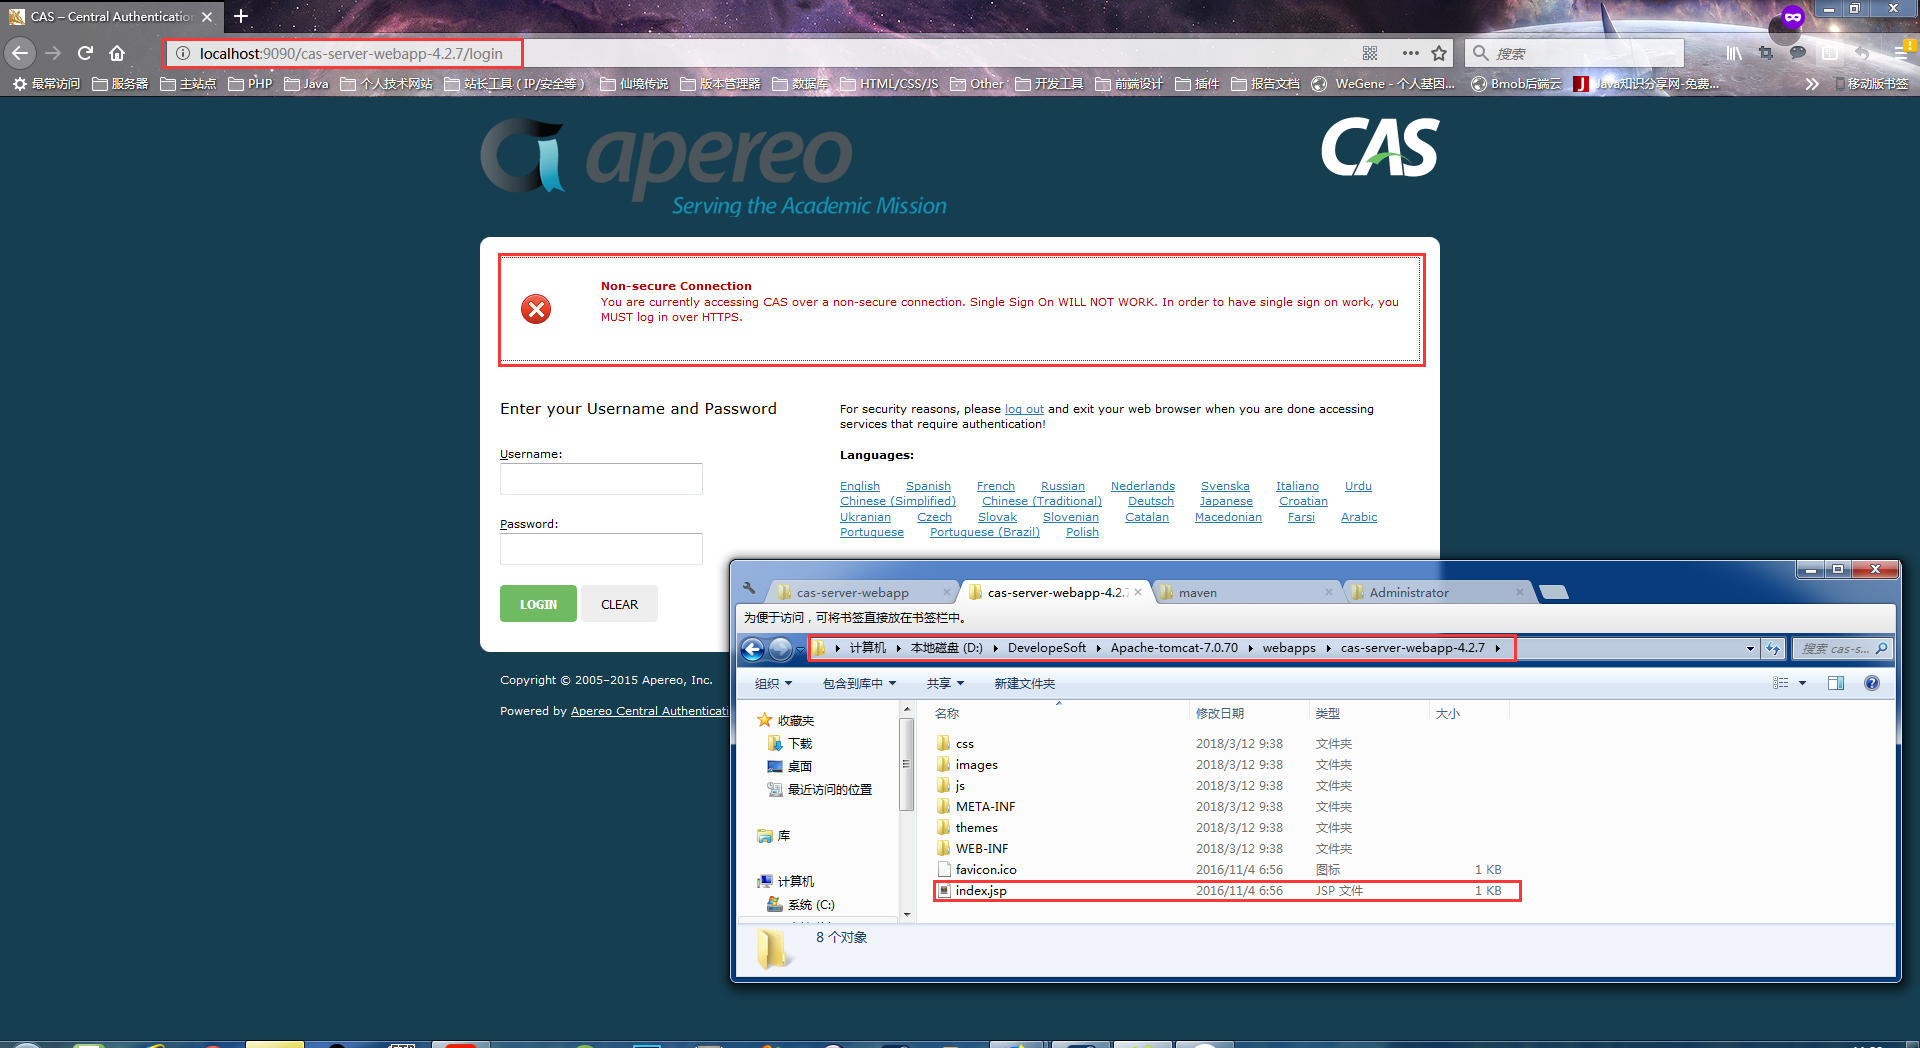Viewport: 1920px width, 1048px height.
Task: Open the 包含到库中 dropdown
Action: tap(859, 683)
